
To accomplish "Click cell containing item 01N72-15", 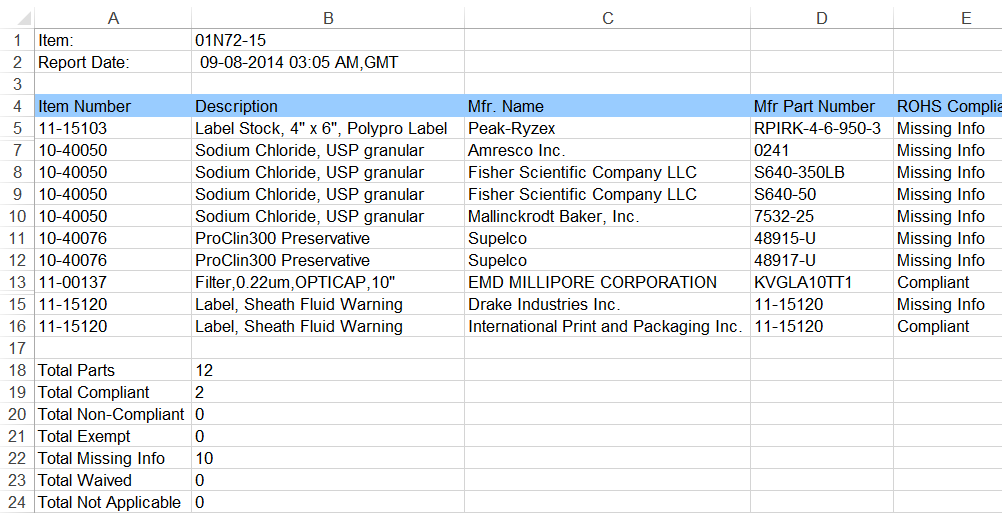I will tap(328, 40).
